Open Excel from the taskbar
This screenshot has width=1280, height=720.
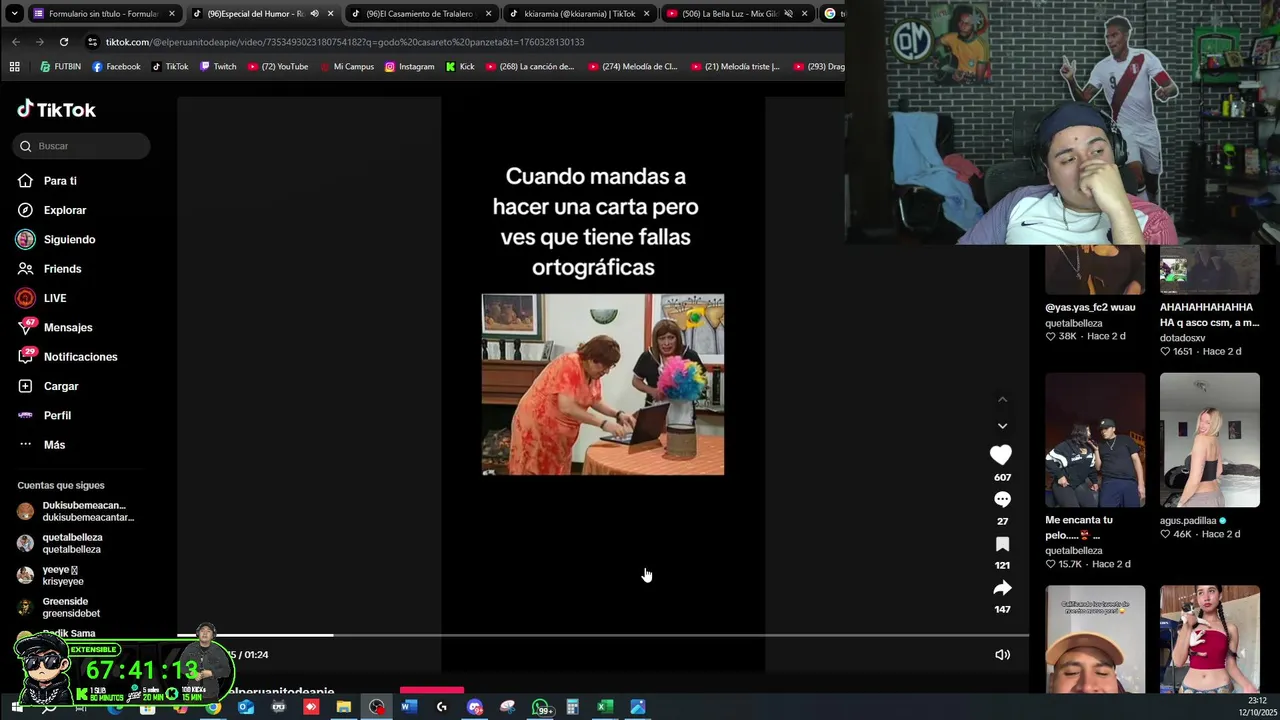pos(605,707)
